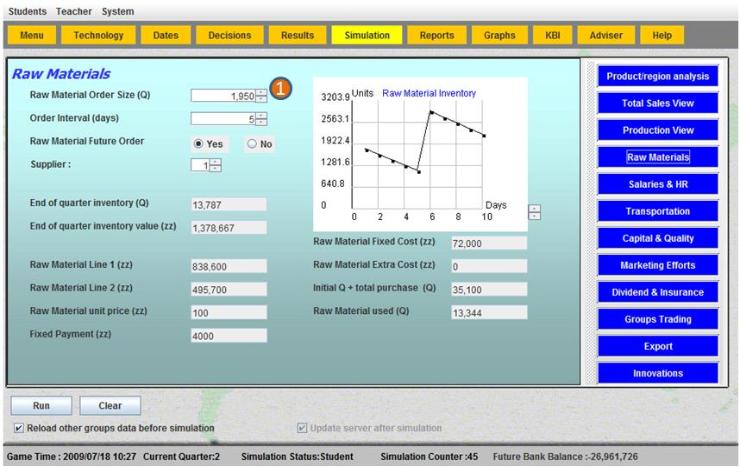Click the orange number 1 marker
Screen dimensions: 740x467
[x=282, y=92]
